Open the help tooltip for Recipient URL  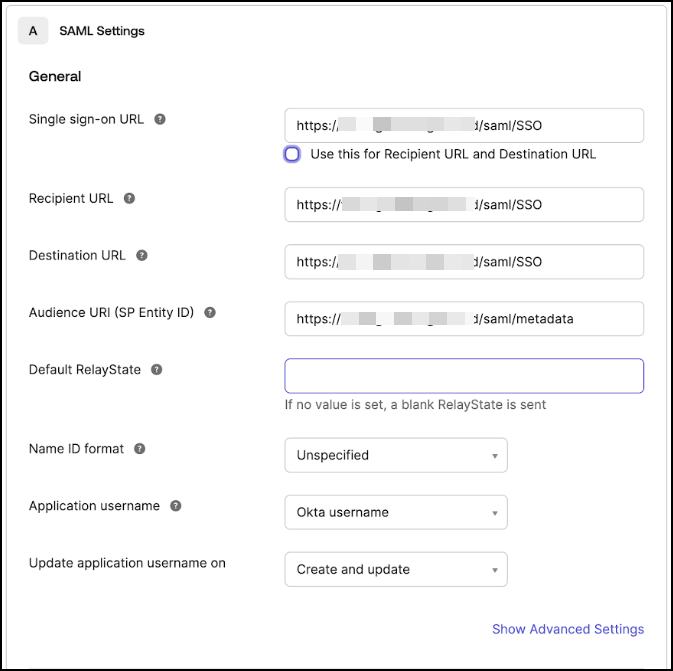point(129,198)
